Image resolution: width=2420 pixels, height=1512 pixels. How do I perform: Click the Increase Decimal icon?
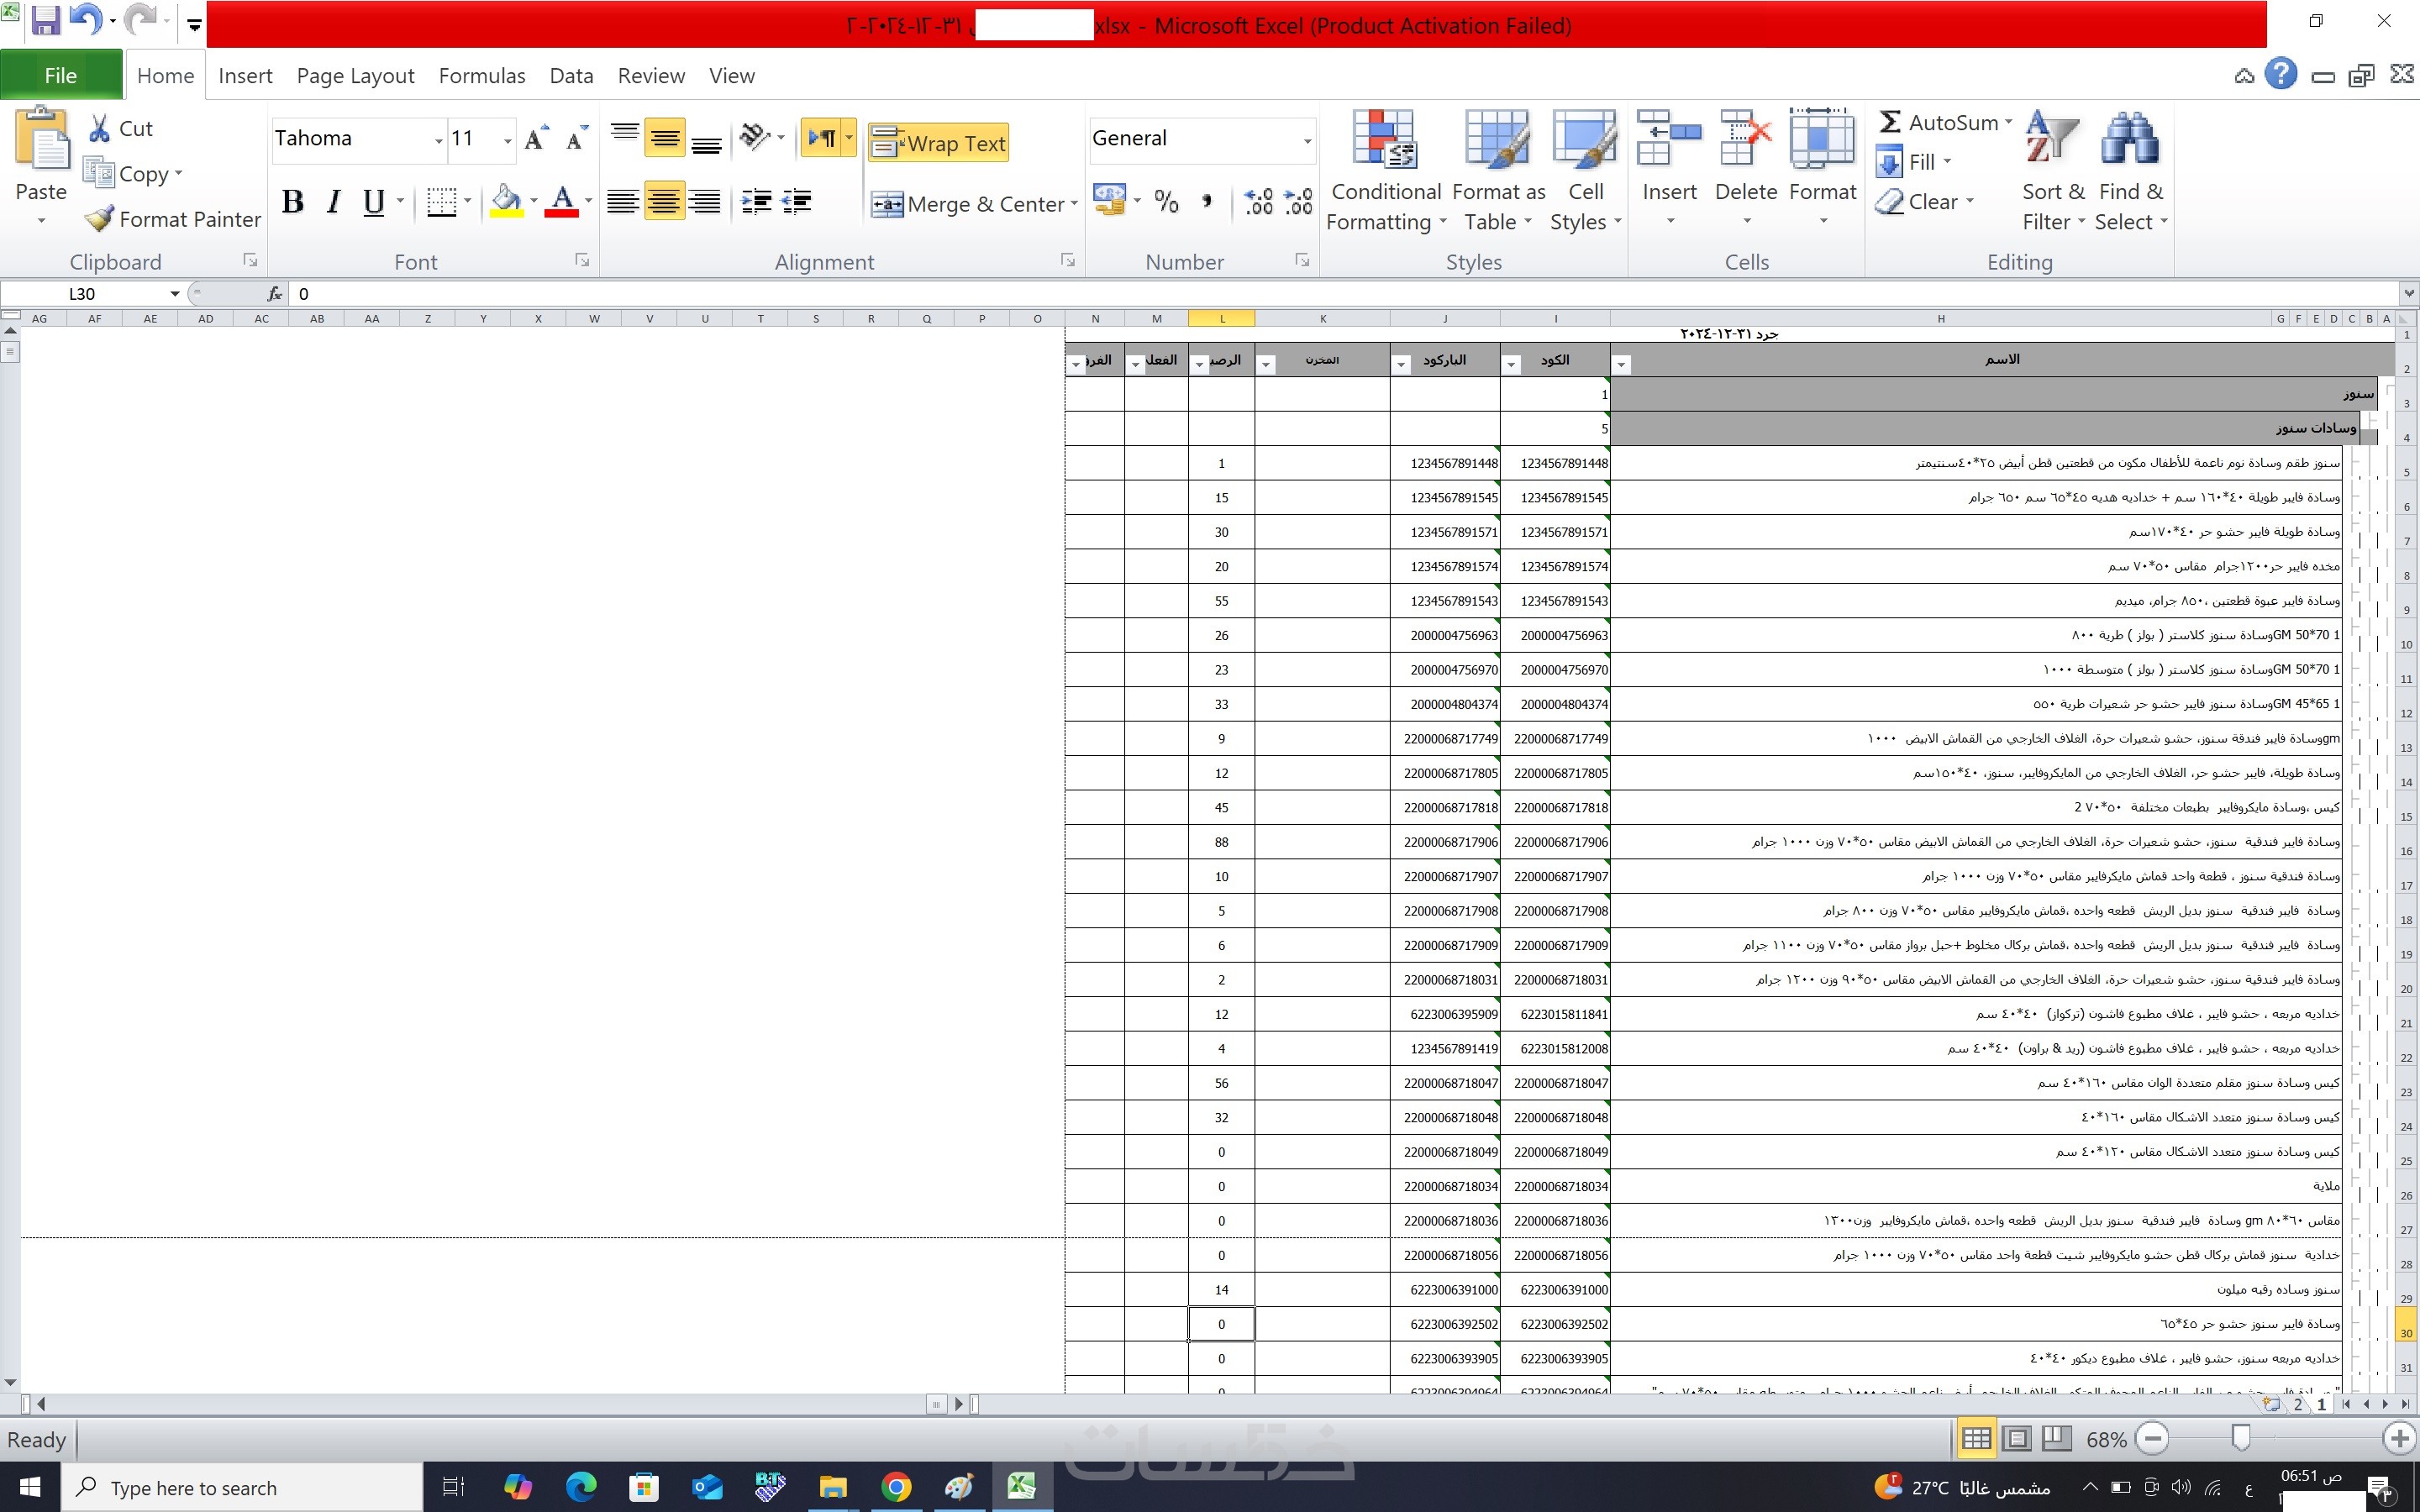1258,202
